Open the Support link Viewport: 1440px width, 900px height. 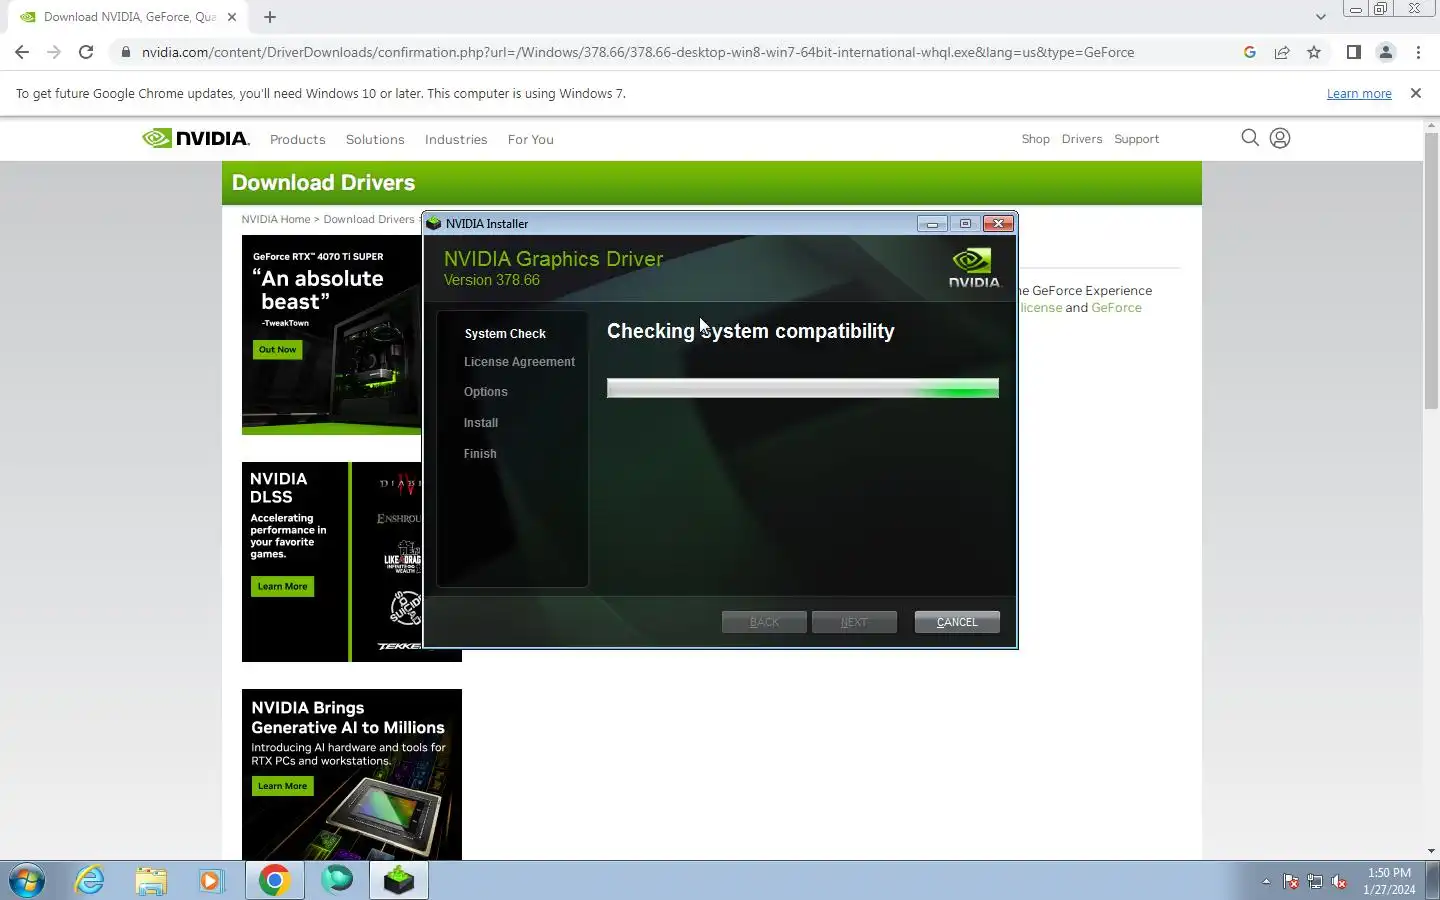pyautogui.click(x=1137, y=139)
